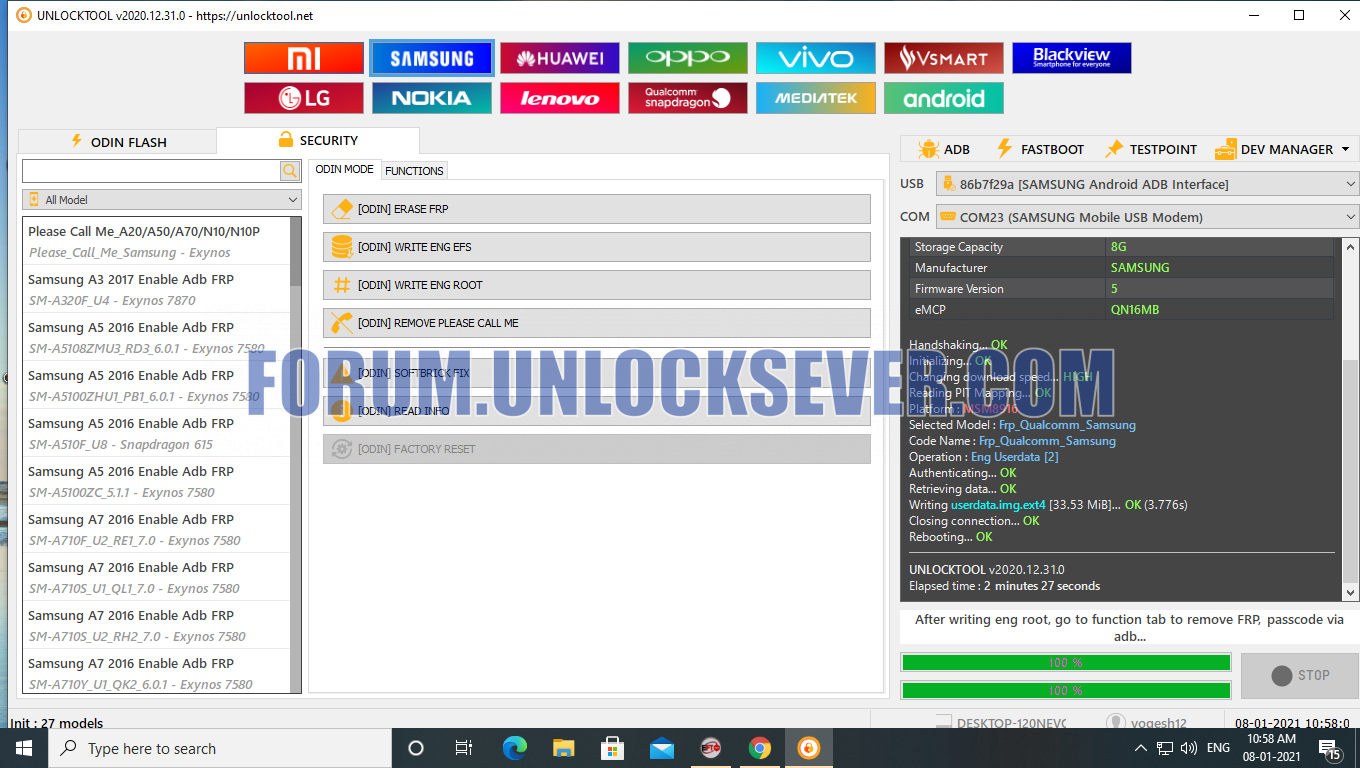Screen dimensions: 1360x768
Task: Show hidden system tray icons
Action: pos(1140,748)
